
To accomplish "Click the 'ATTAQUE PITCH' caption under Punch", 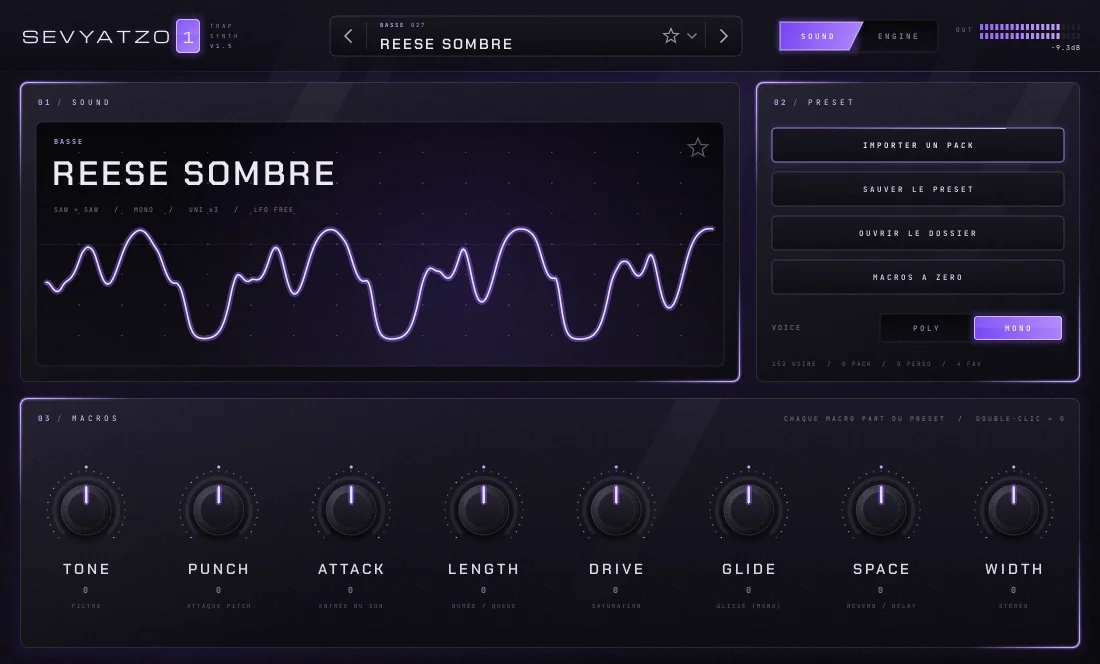I will (x=219, y=606).
